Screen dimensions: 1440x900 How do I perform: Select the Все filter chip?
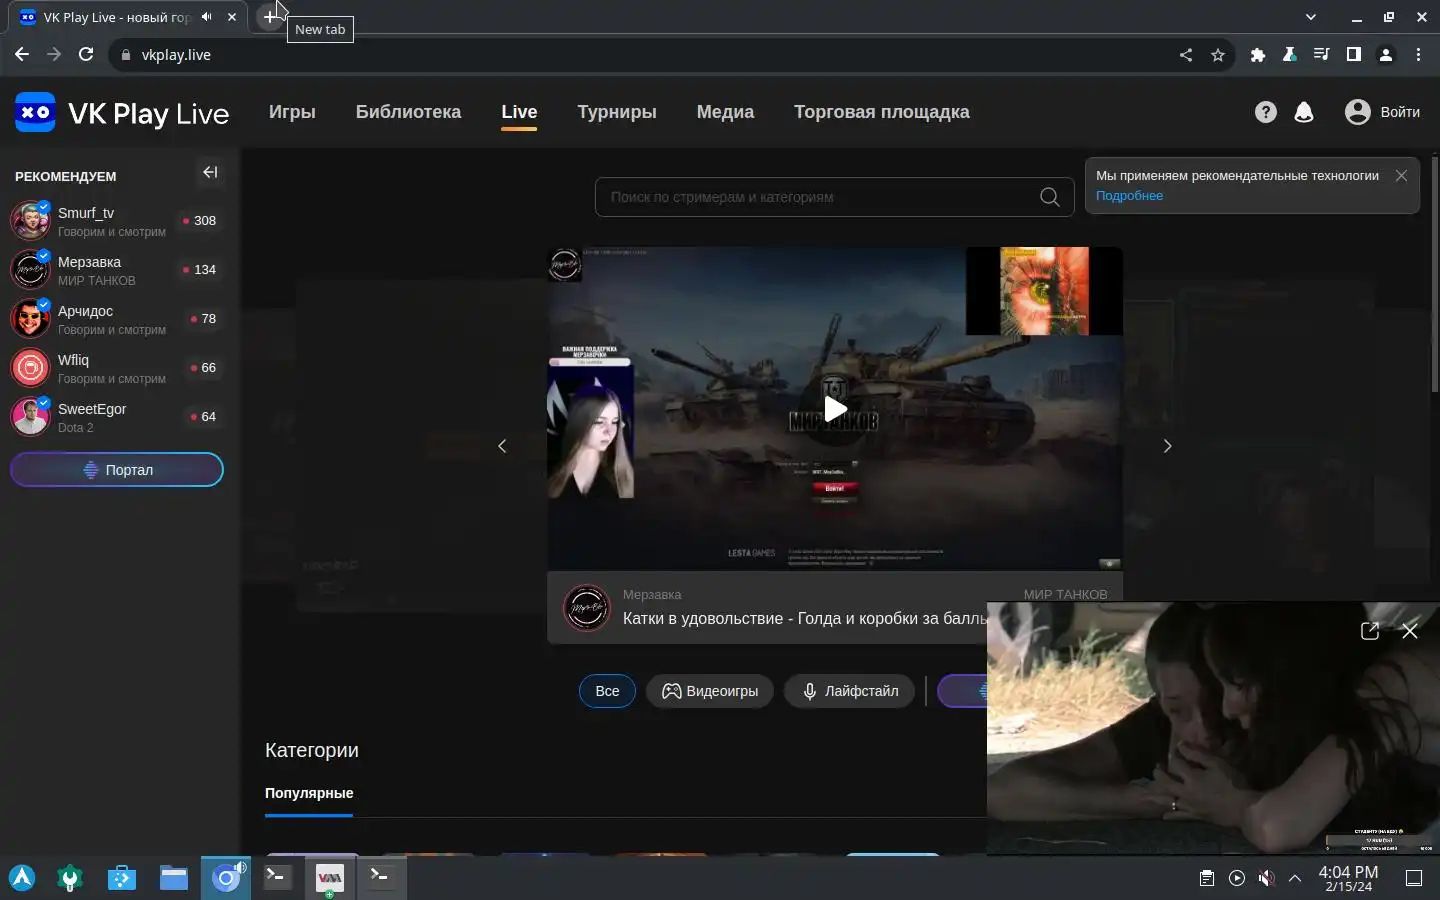tap(607, 691)
